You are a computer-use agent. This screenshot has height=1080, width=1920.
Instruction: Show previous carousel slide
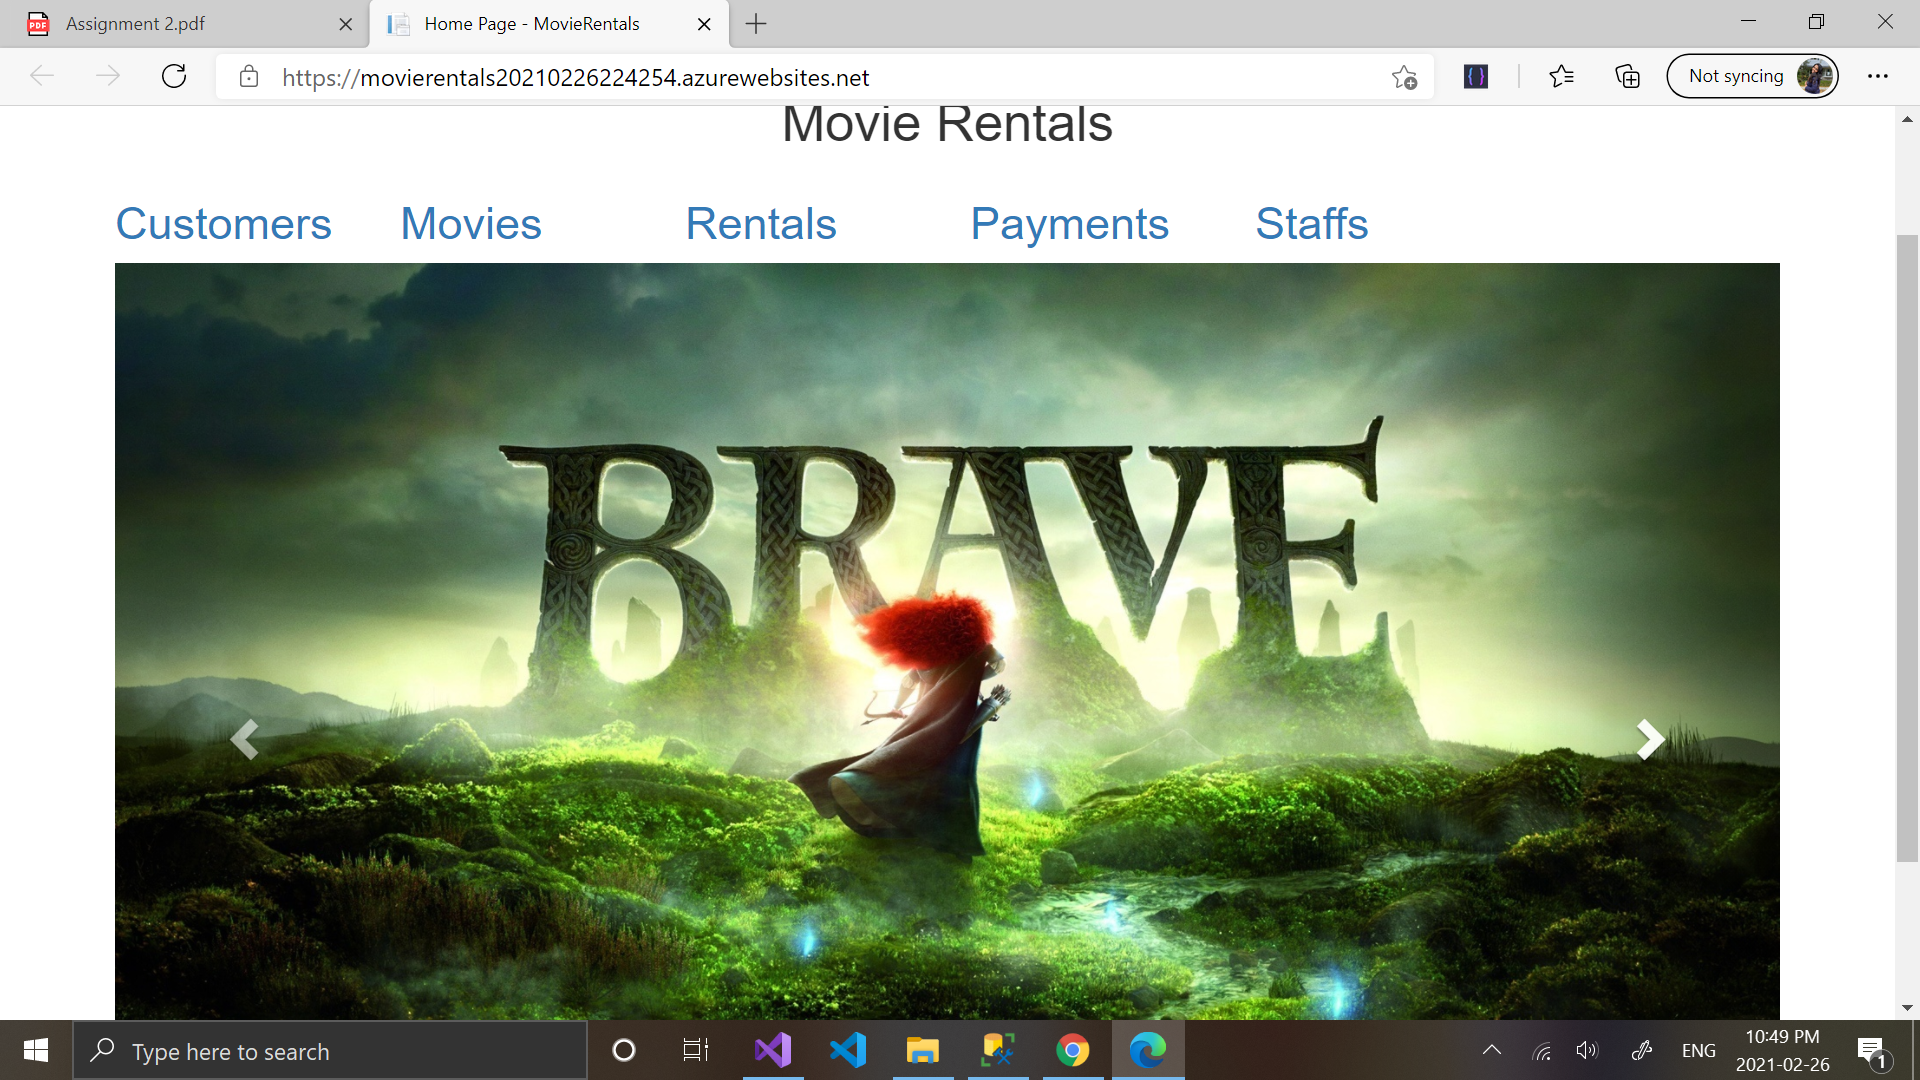(x=244, y=740)
